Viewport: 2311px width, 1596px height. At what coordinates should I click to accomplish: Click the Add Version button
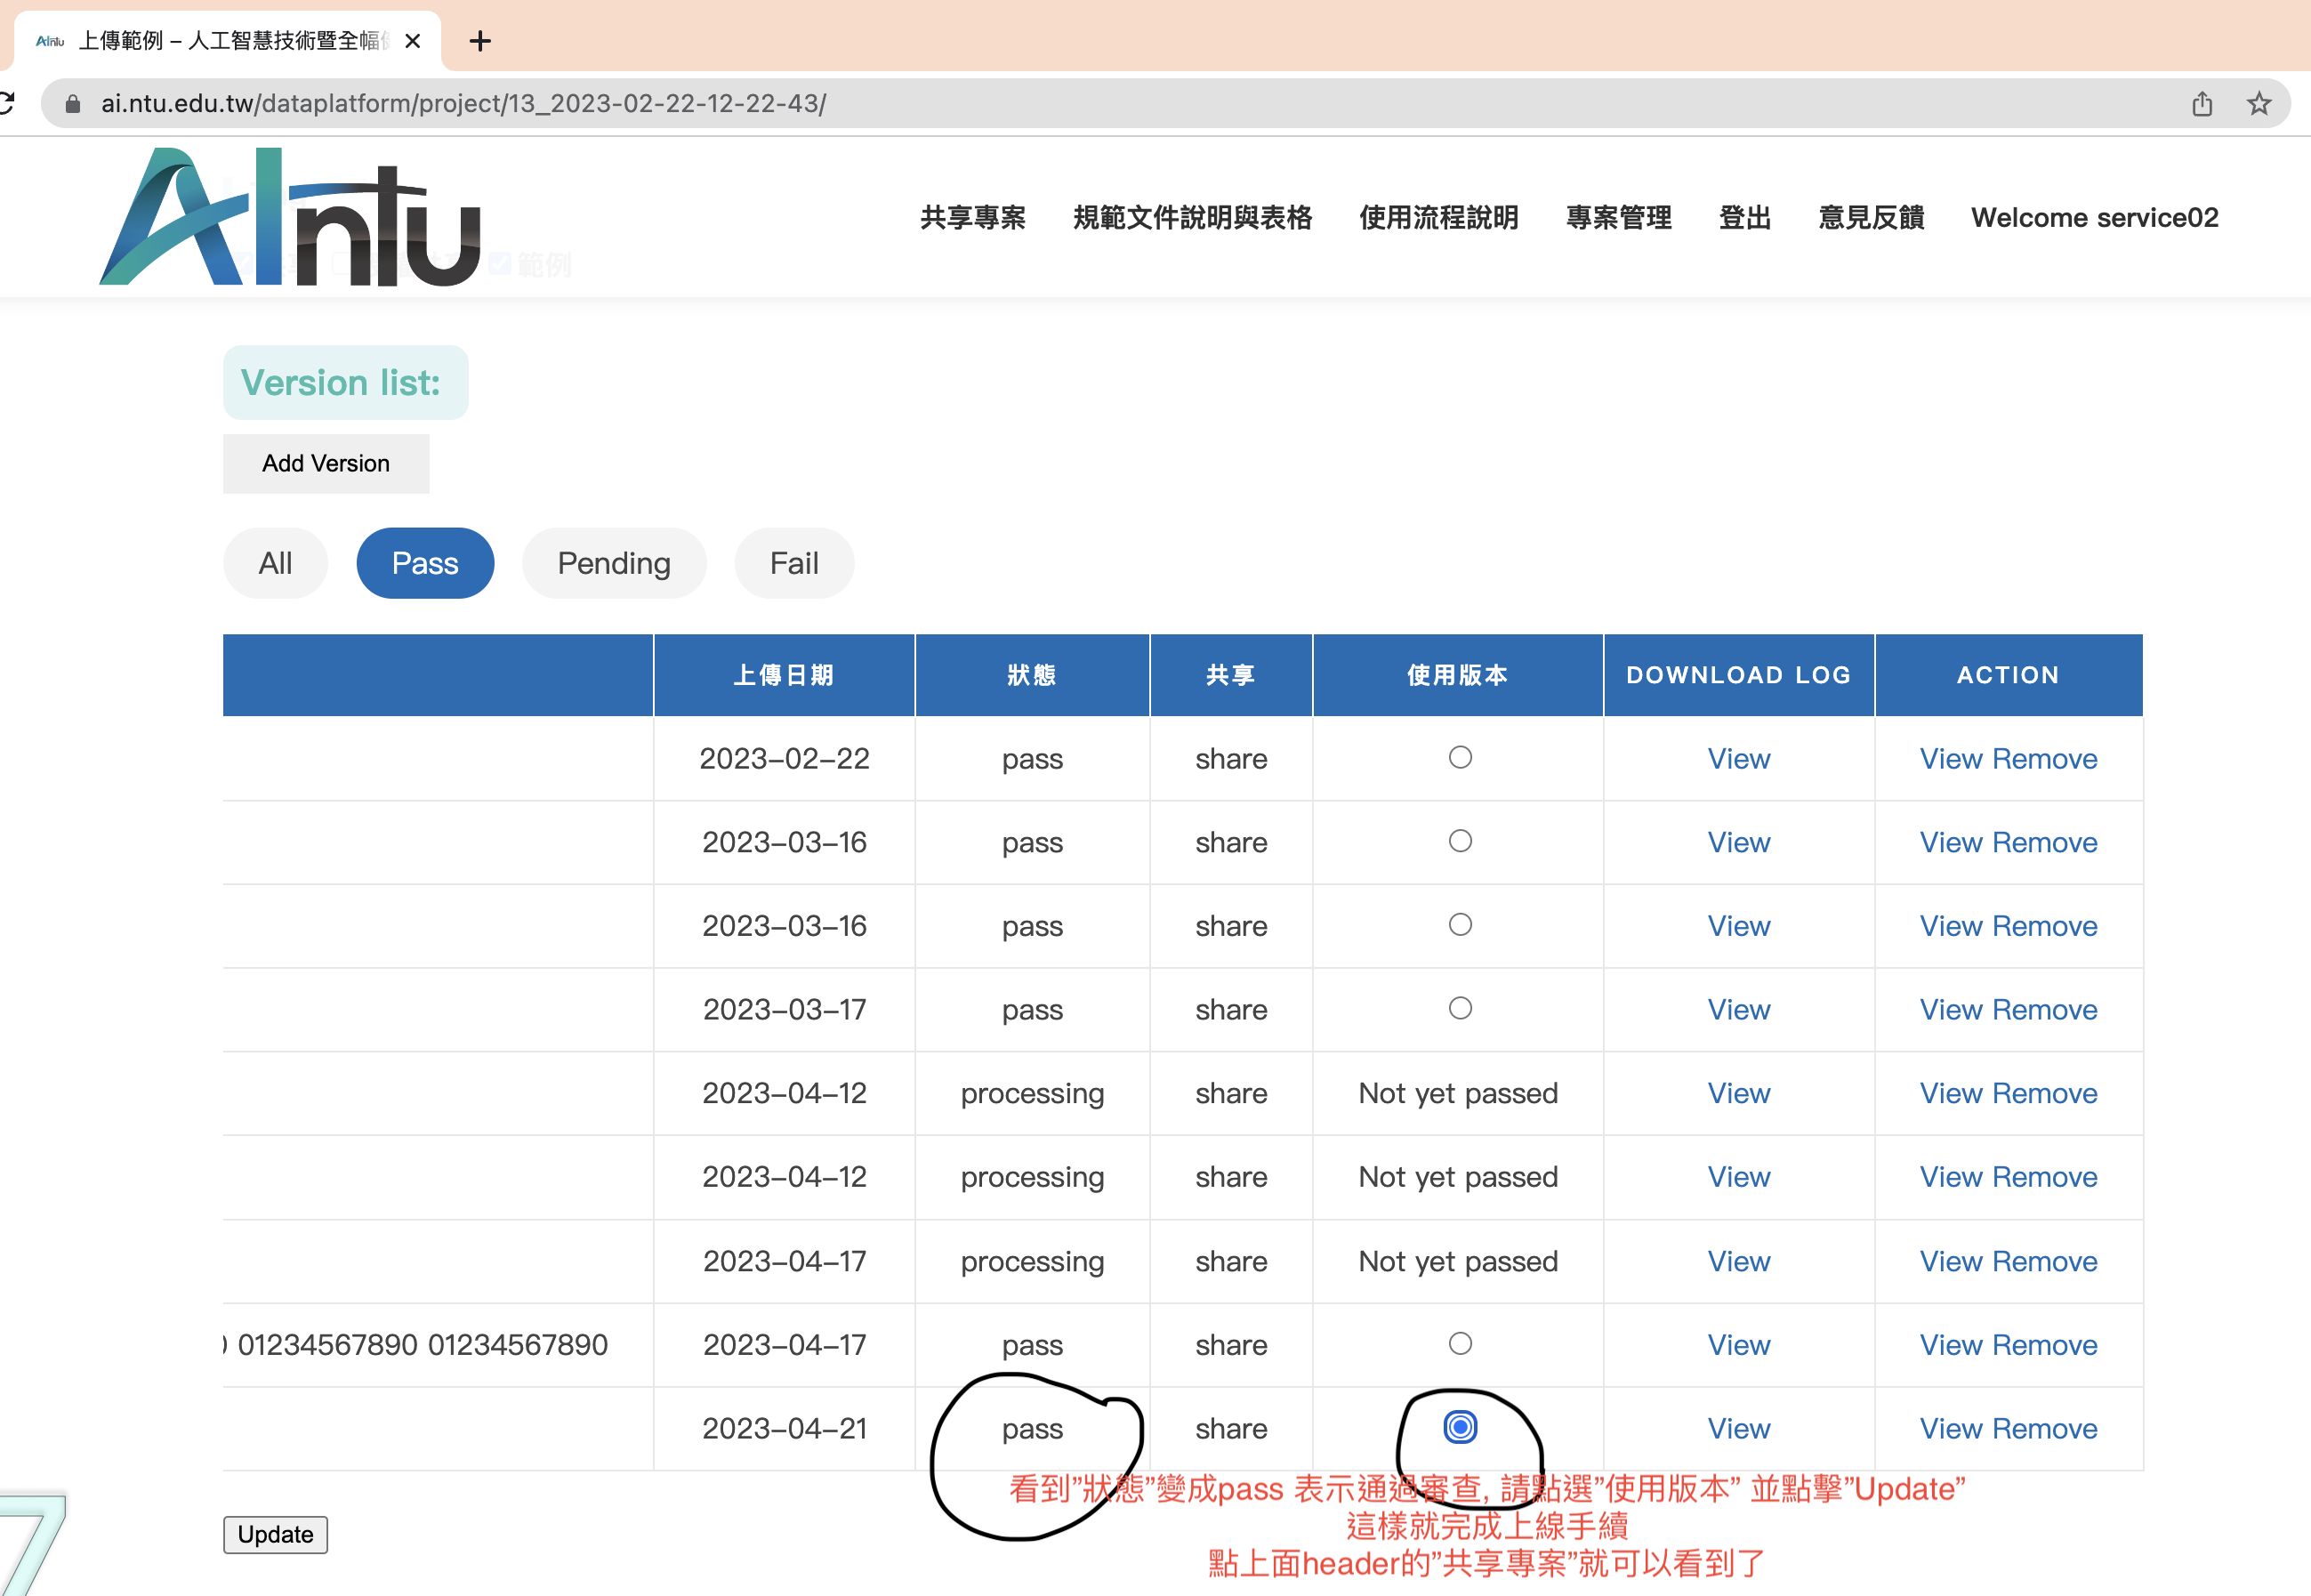(326, 463)
